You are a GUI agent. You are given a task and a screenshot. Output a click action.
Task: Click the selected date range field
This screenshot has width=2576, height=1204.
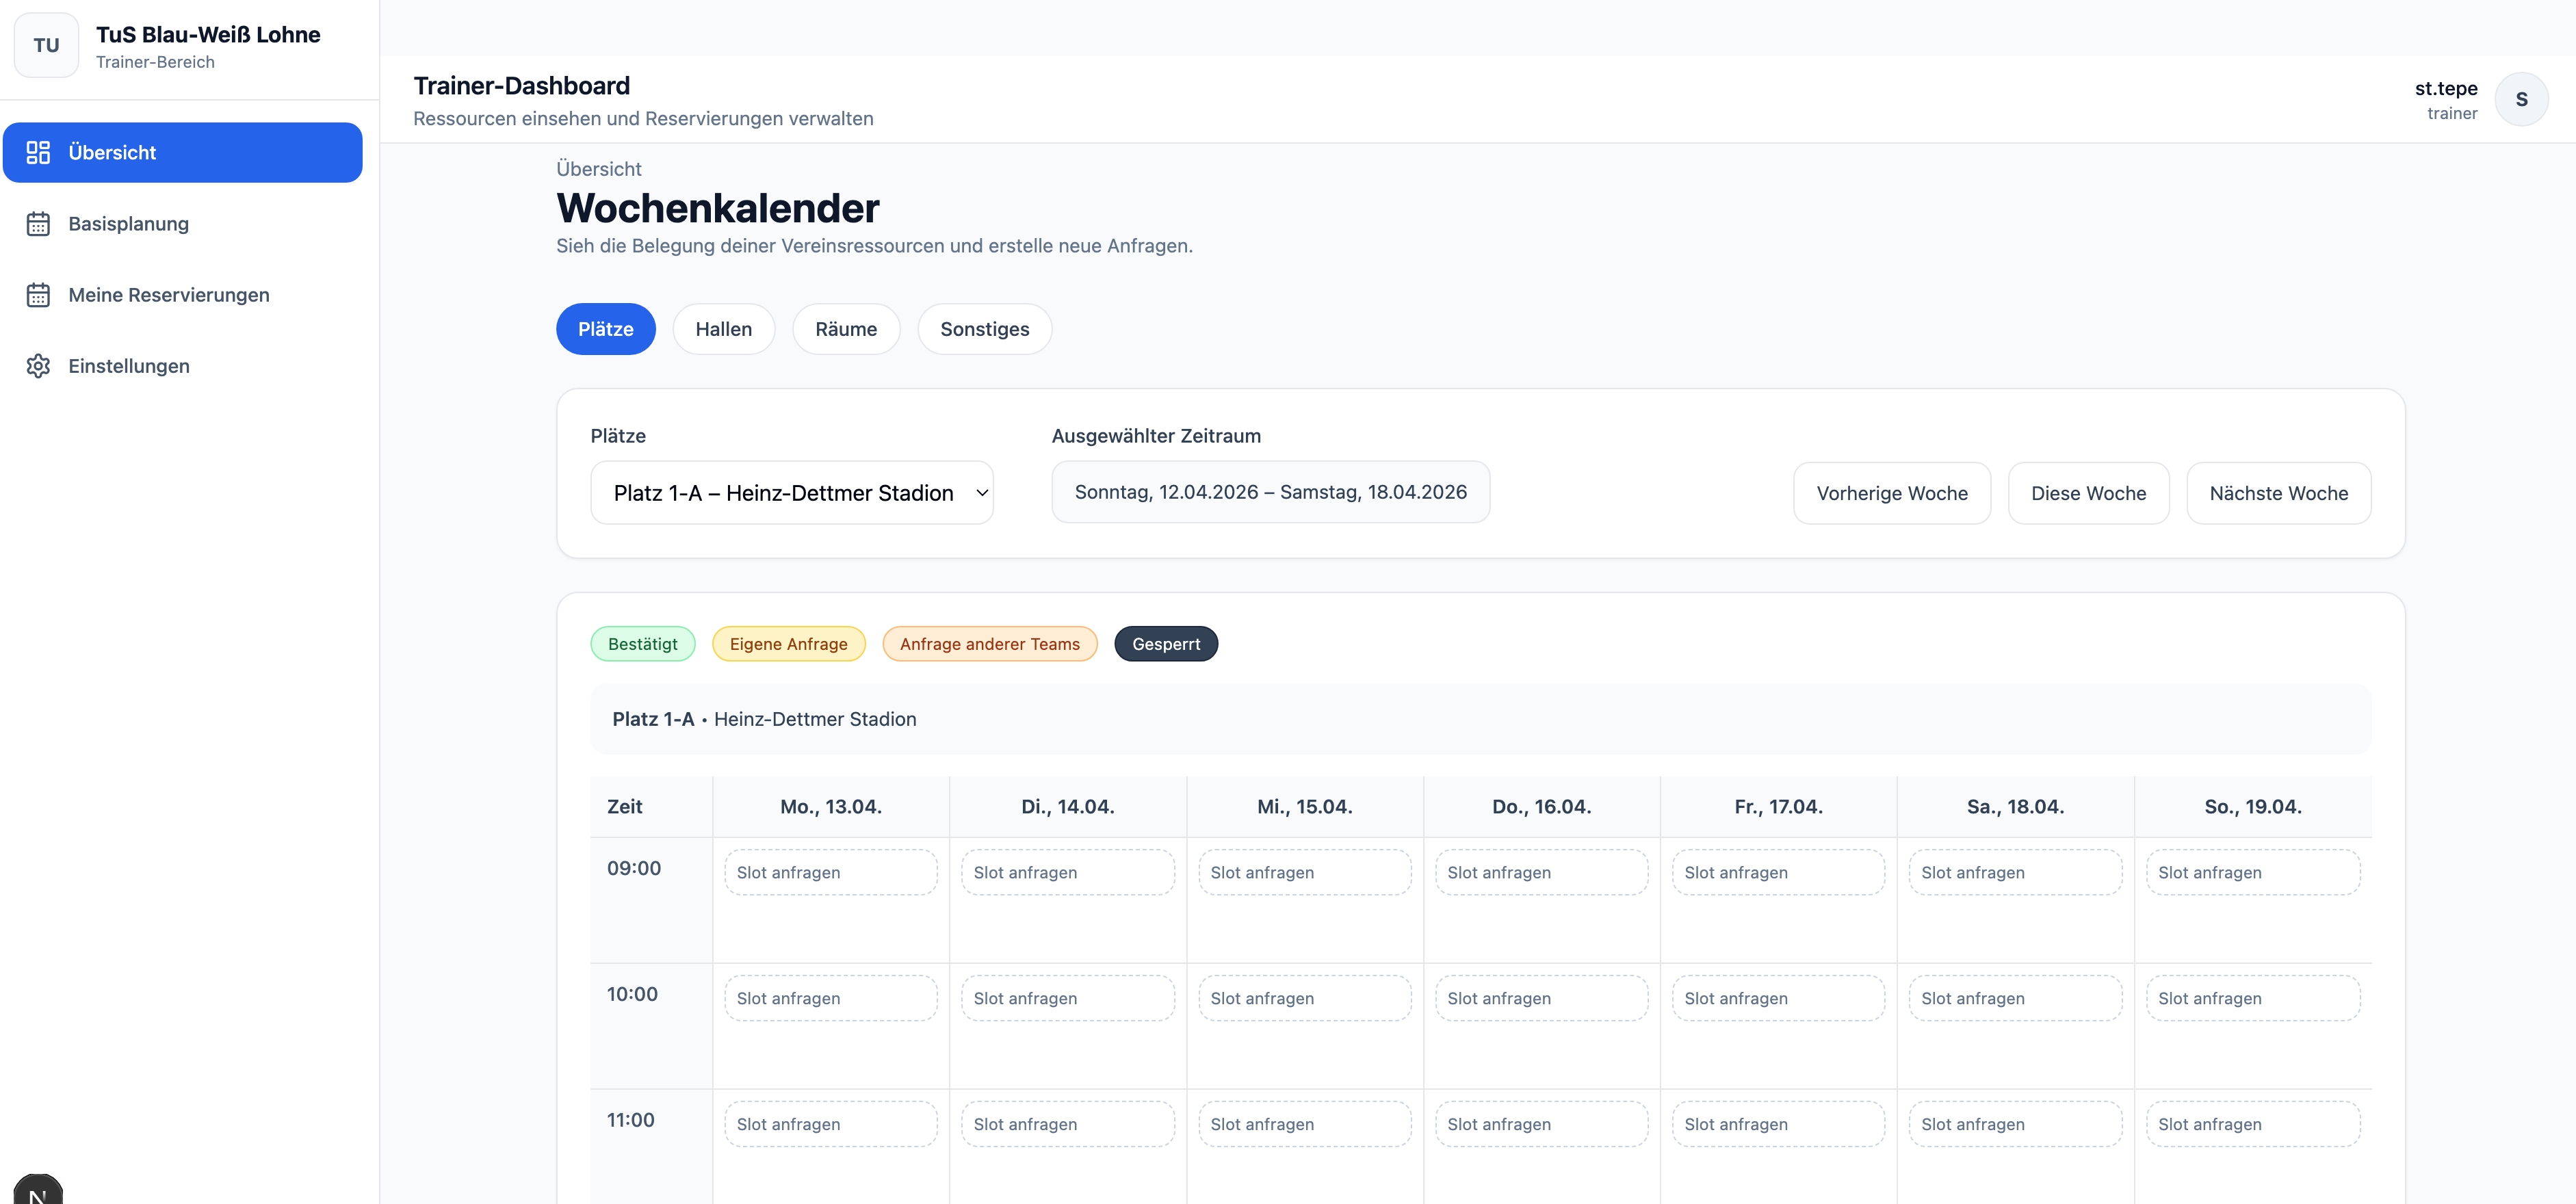pyautogui.click(x=1271, y=492)
